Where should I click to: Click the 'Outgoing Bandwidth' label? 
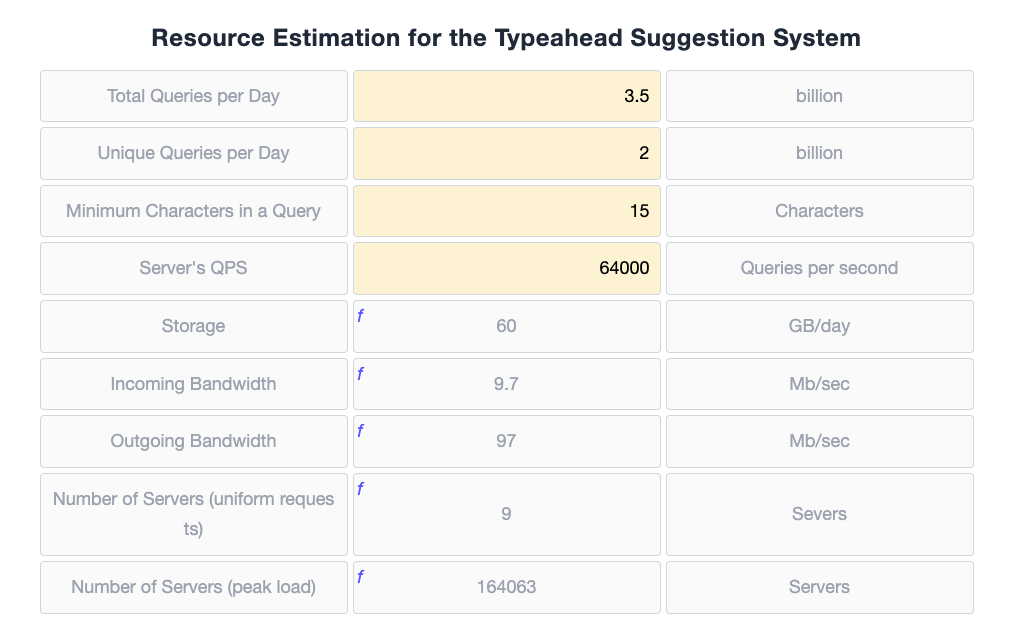(194, 441)
